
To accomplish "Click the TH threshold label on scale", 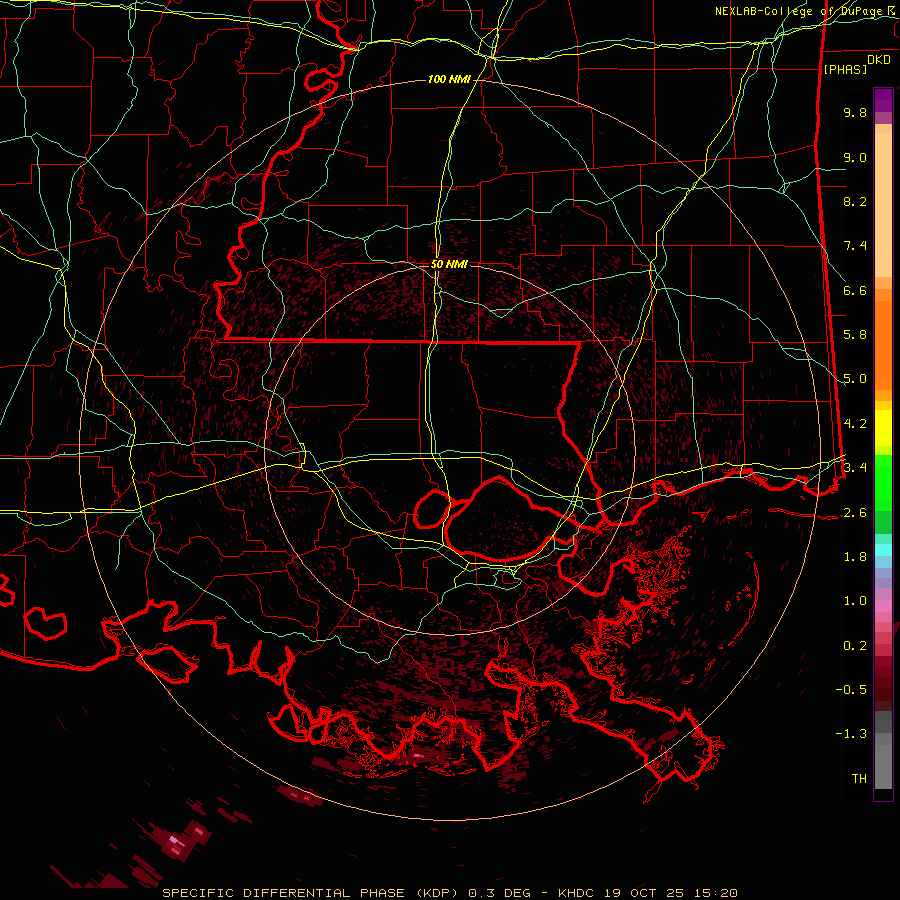I will tap(859, 779).
